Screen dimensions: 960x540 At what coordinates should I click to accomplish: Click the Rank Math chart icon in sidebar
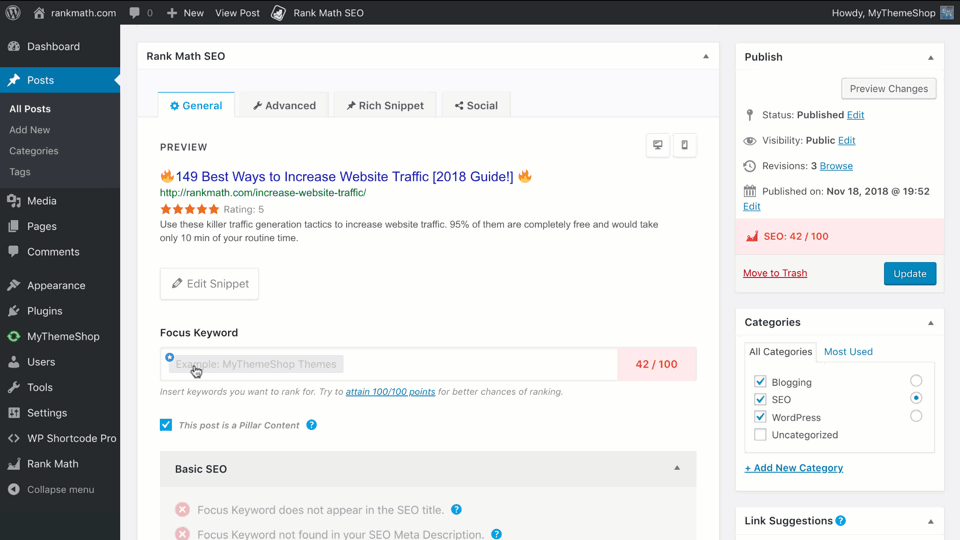[x=13, y=464]
